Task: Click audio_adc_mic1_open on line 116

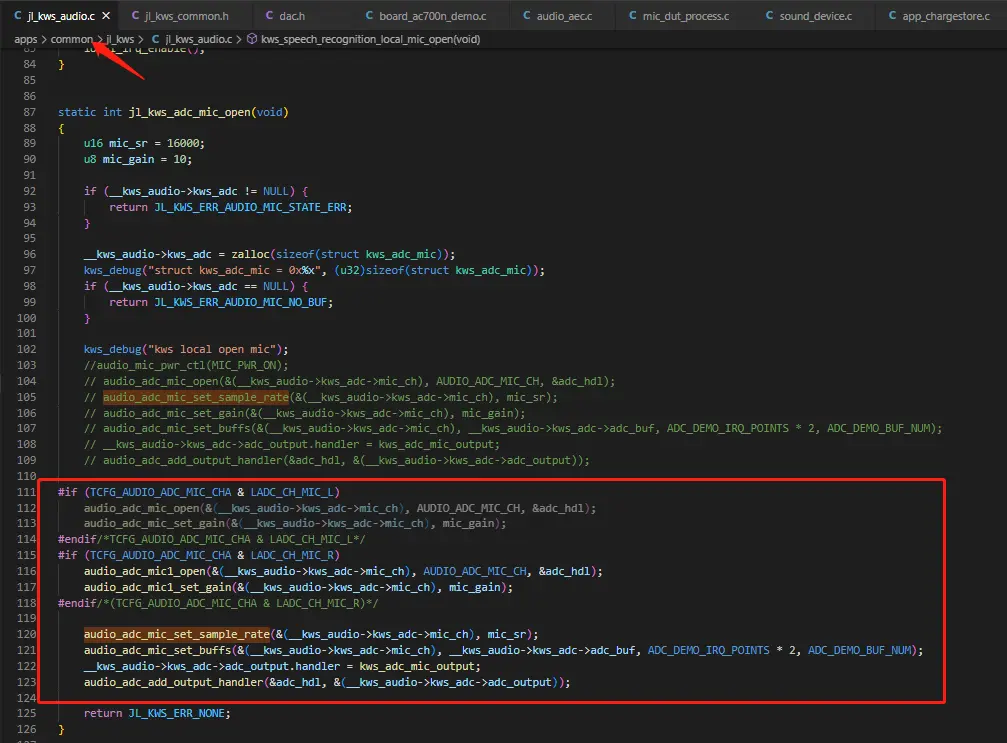Action: [x=144, y=571]
